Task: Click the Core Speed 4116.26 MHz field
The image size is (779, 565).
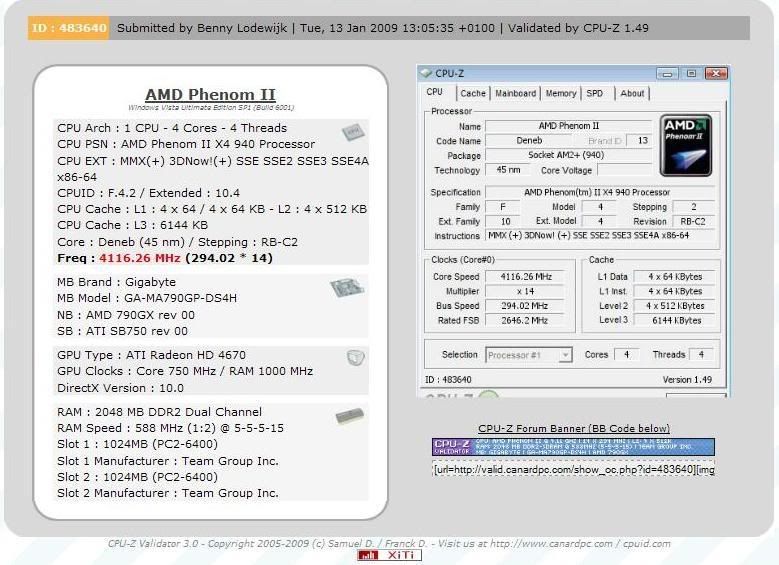Action: [x=525, y=277]
